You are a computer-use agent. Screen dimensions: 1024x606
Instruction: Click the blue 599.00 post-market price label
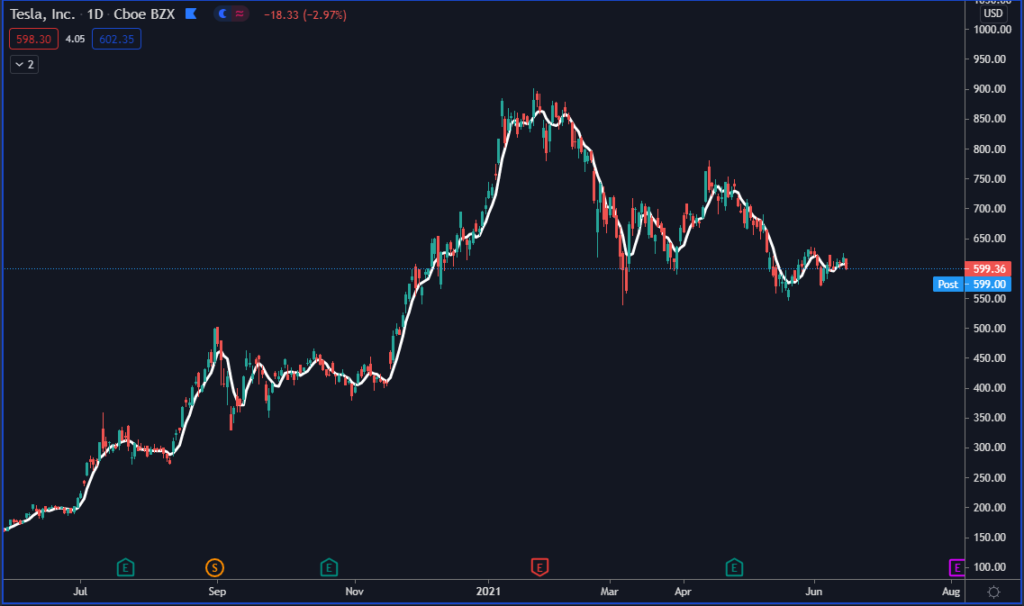[x=989, y=284]
